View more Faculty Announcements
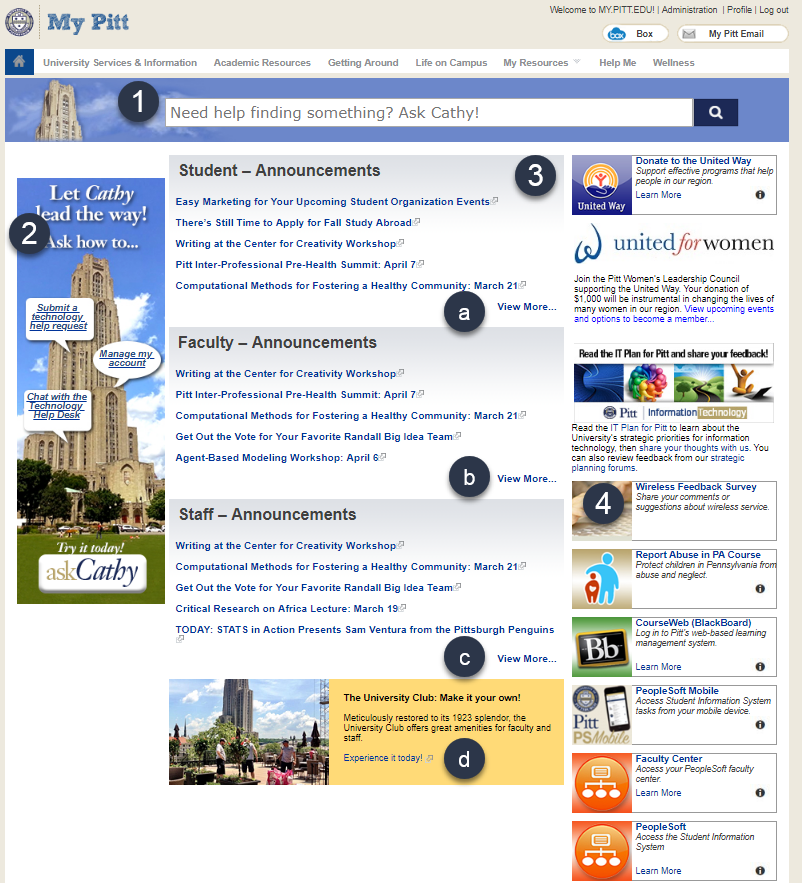Screen dimensions: 802x883 pos(527,479)
